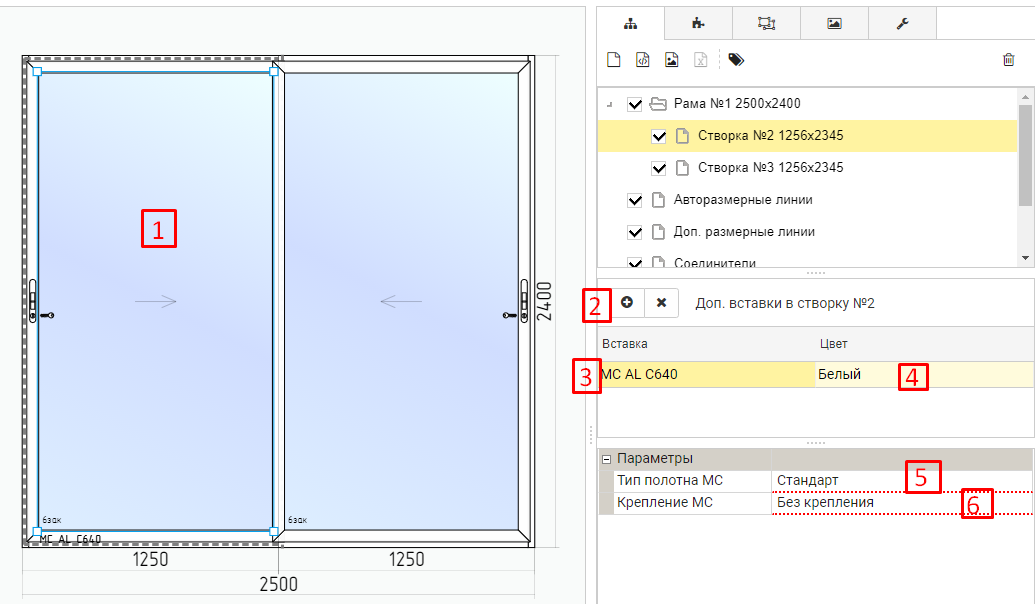The height and width of the screenshot is (604, 1035).
Task: Click the trash bin delete icon
Action: click(1009, 60)
